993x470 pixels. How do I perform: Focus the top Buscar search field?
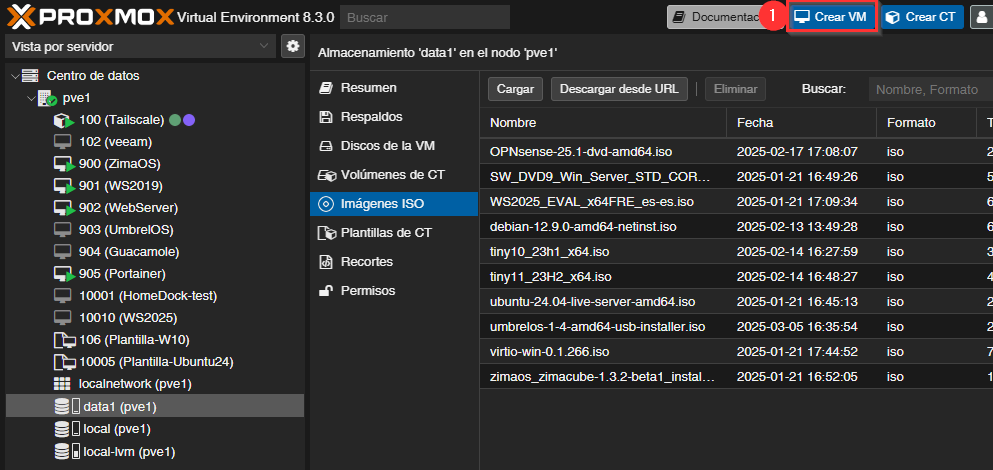pos(425,17)
